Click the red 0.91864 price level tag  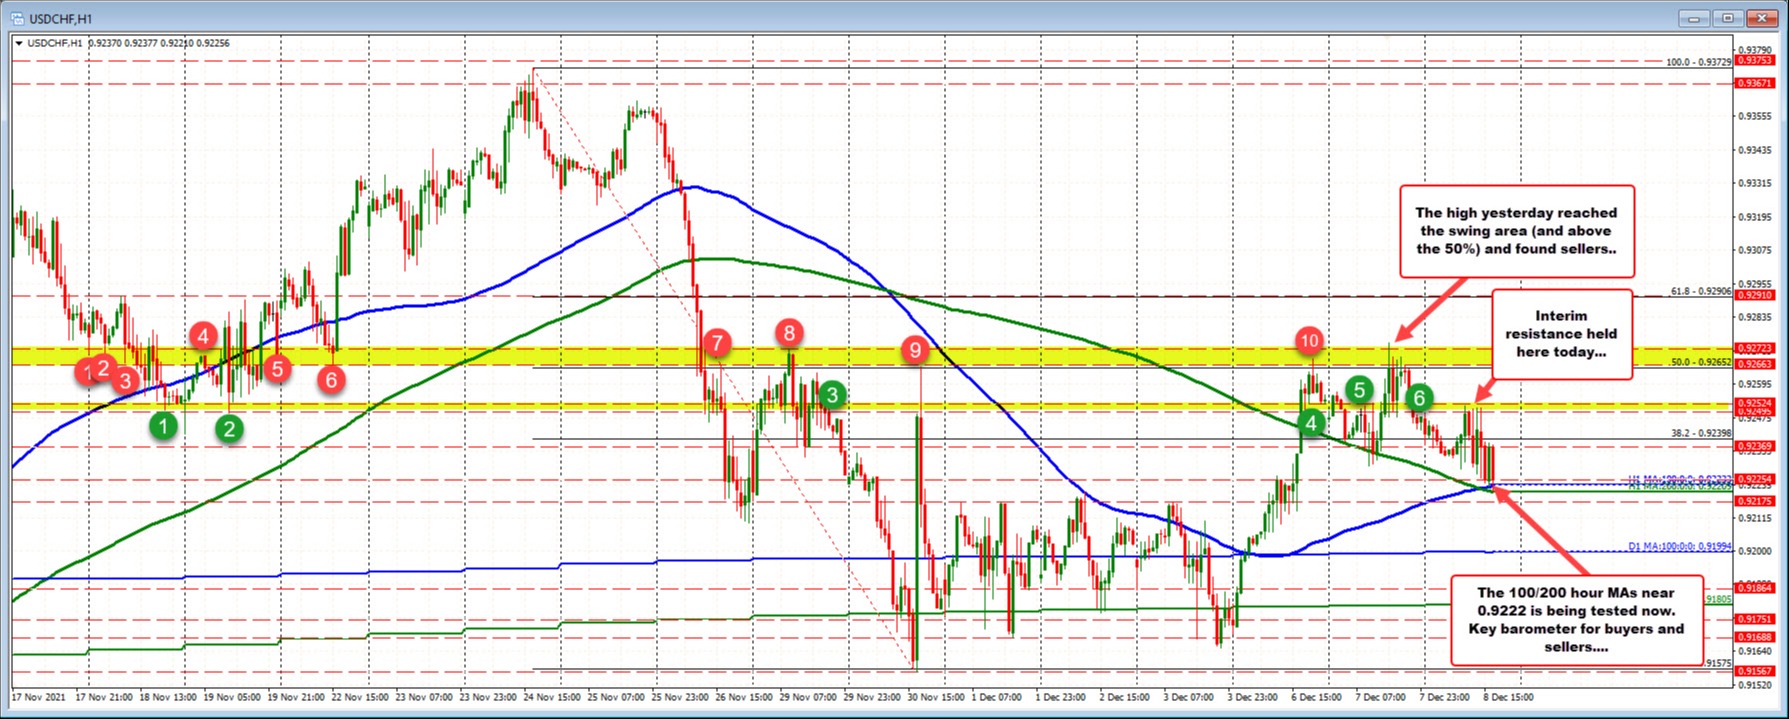1755,589
